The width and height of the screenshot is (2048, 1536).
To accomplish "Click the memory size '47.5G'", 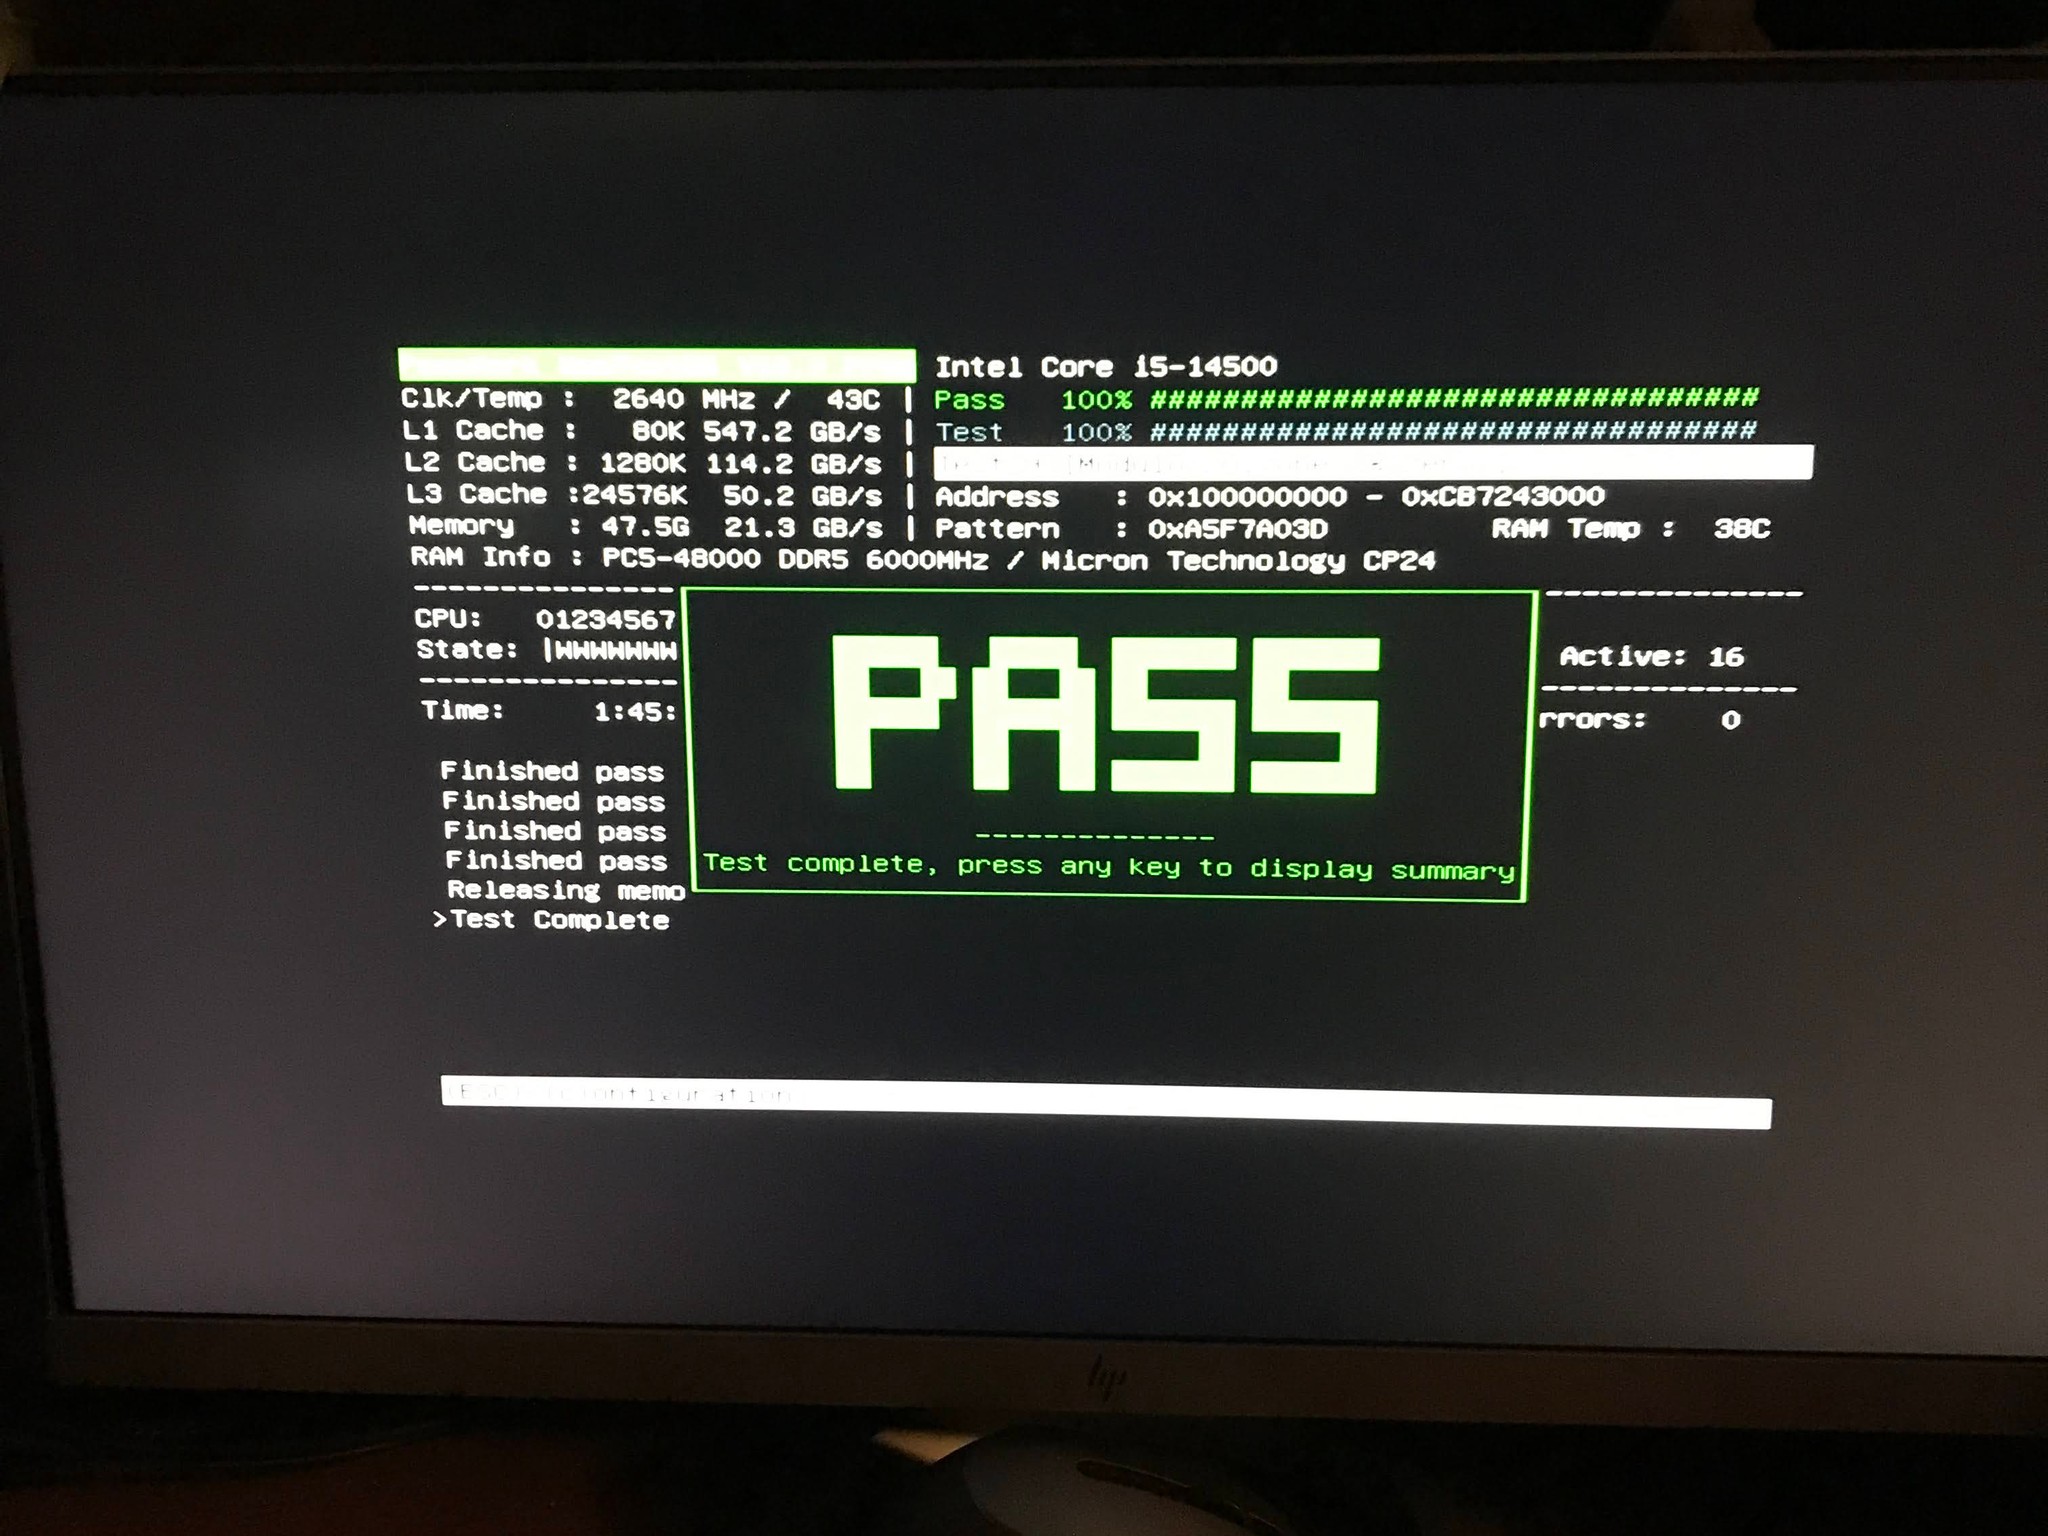I will tap(645, 526).
